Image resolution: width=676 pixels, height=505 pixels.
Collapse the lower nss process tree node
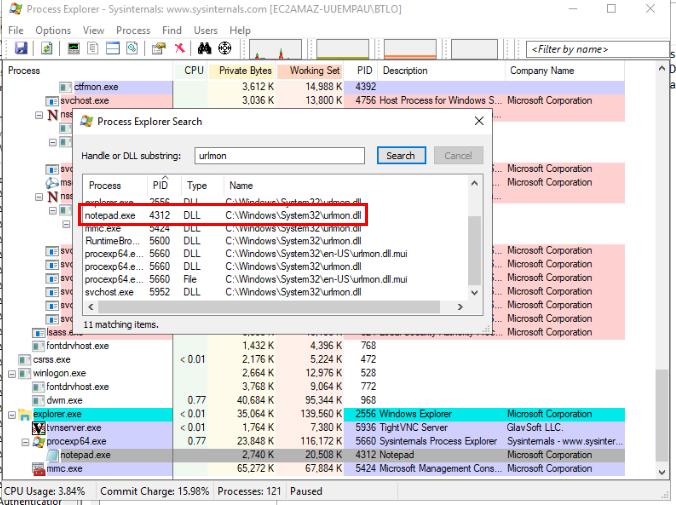click(x=39, y=197)
